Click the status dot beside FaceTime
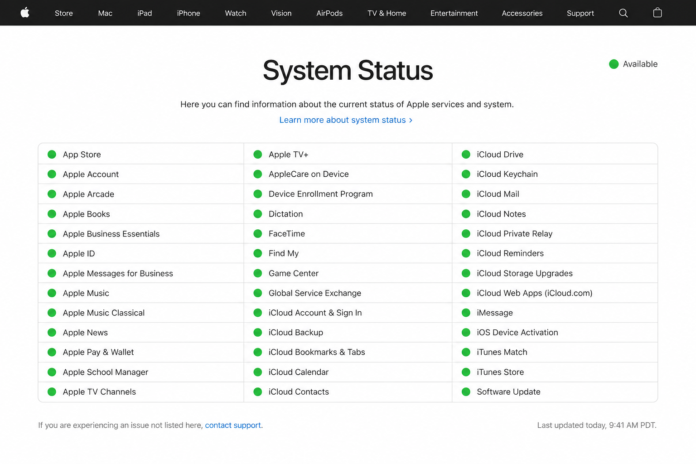The width and height of the screenshot is (696, 464). tap(257, 234)
